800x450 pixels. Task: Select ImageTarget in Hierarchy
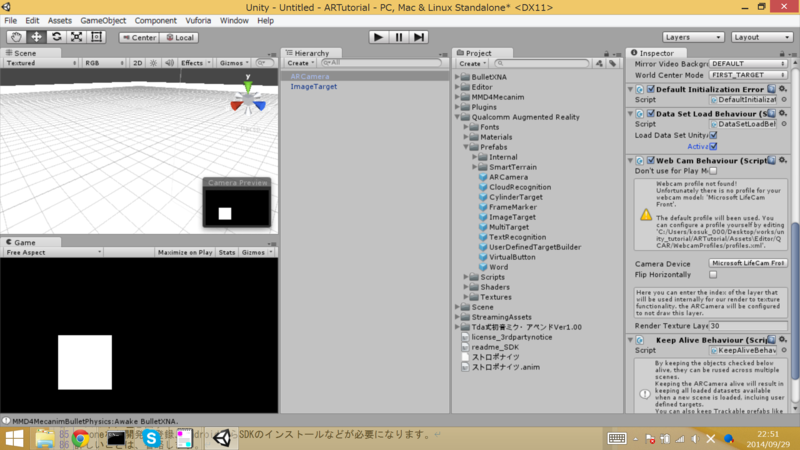314,87
